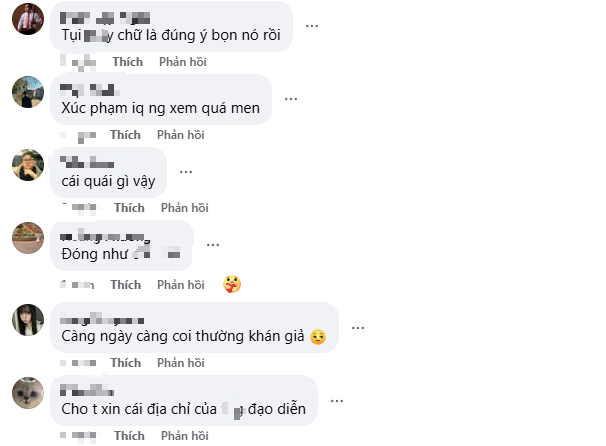The height and width of the screenshot is (446, 606).
Task: Click avatar beside 'Đóng như' comment
Action: pos(28,238)
